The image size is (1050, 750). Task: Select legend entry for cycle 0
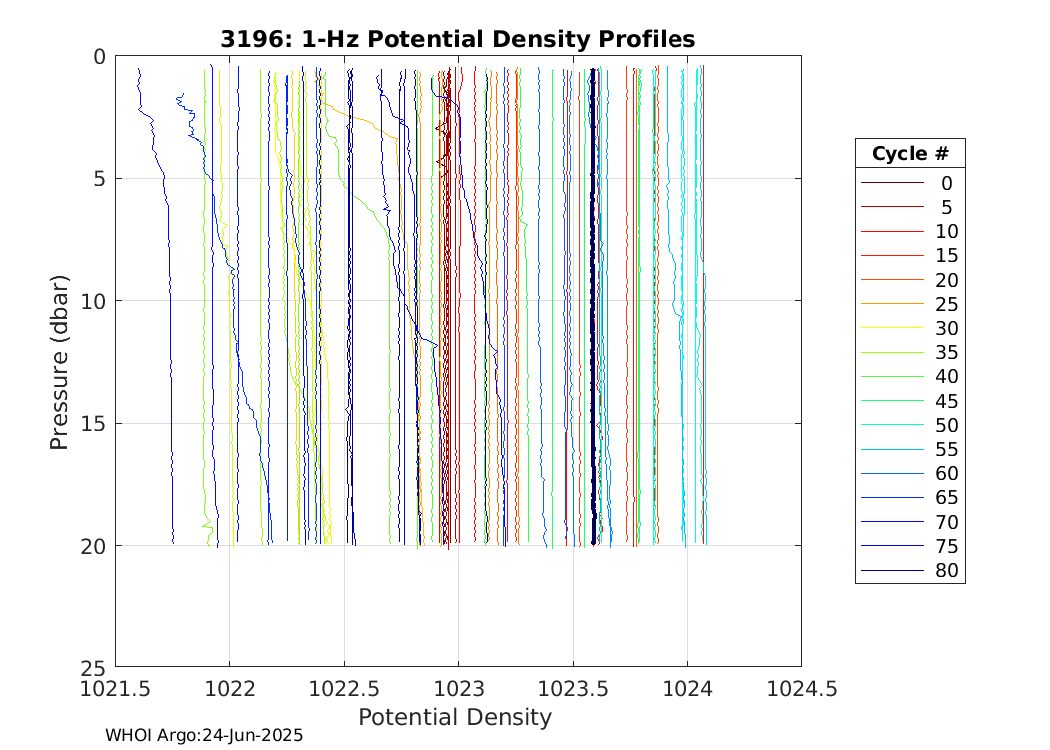point(909,183)
